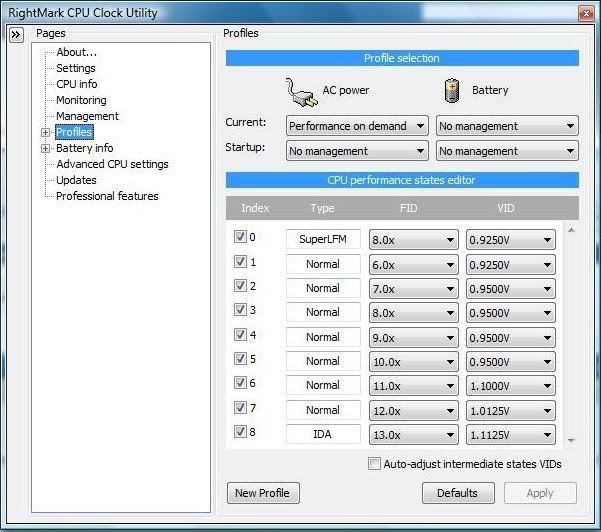Open the 12.0x FID dropdown
Viewport: 601px width, 532px height.
[x=414, y=410]
